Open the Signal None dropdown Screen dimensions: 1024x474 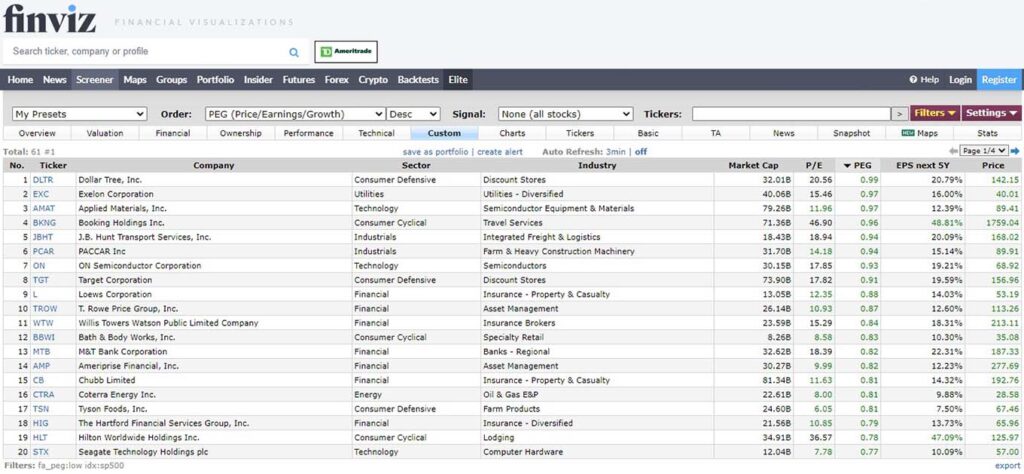(566, 114)
